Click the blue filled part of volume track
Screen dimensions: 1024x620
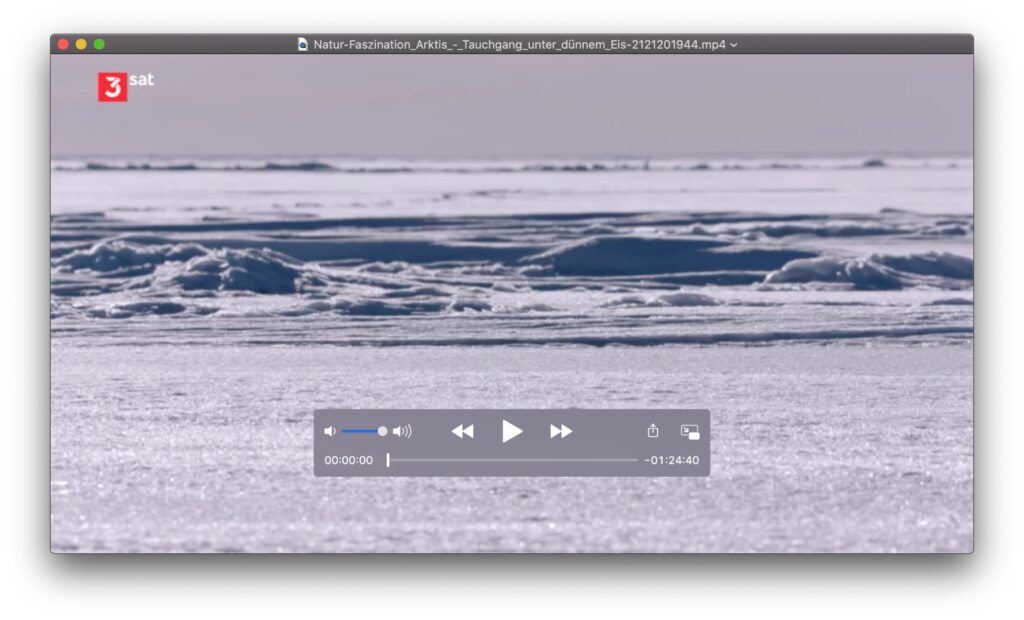(x=360, y=431)
